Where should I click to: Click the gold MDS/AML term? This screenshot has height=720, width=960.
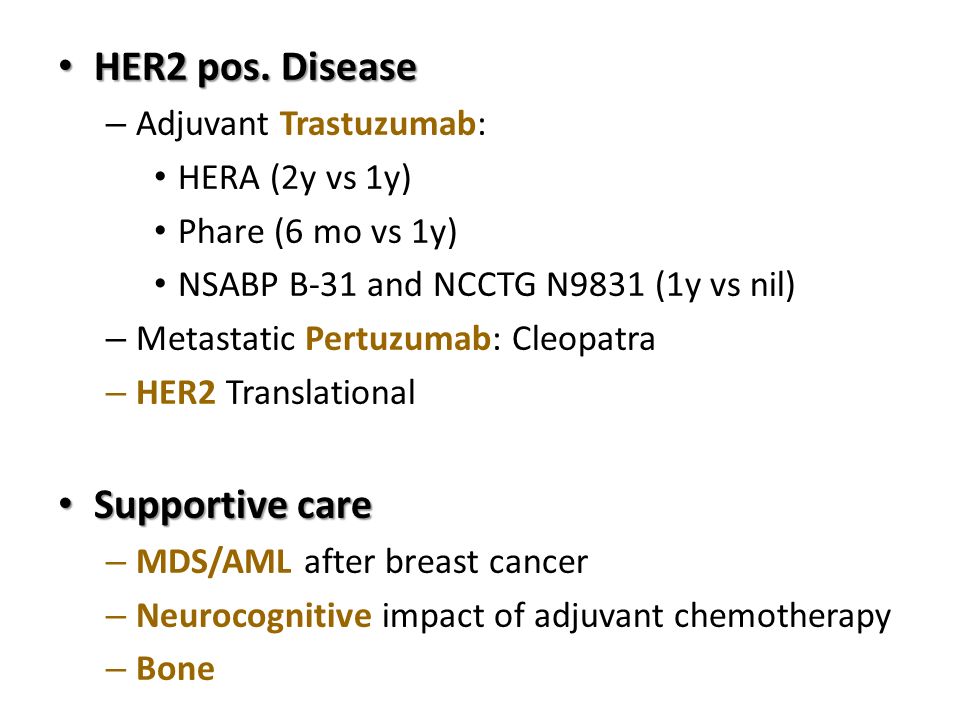click(x=214, y=562)
